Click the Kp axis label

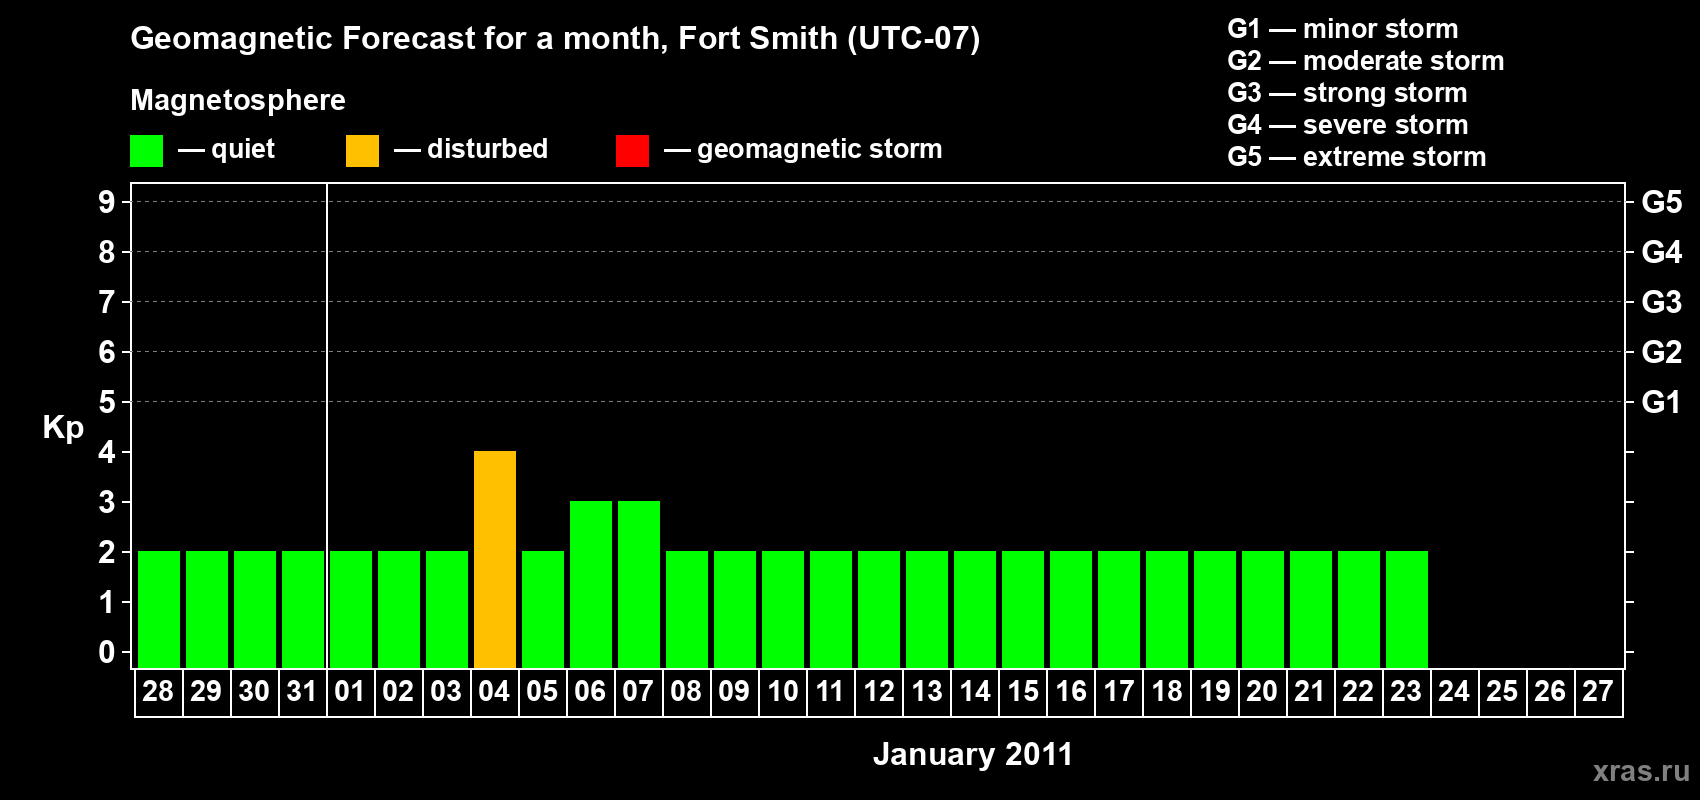point(63,427)
